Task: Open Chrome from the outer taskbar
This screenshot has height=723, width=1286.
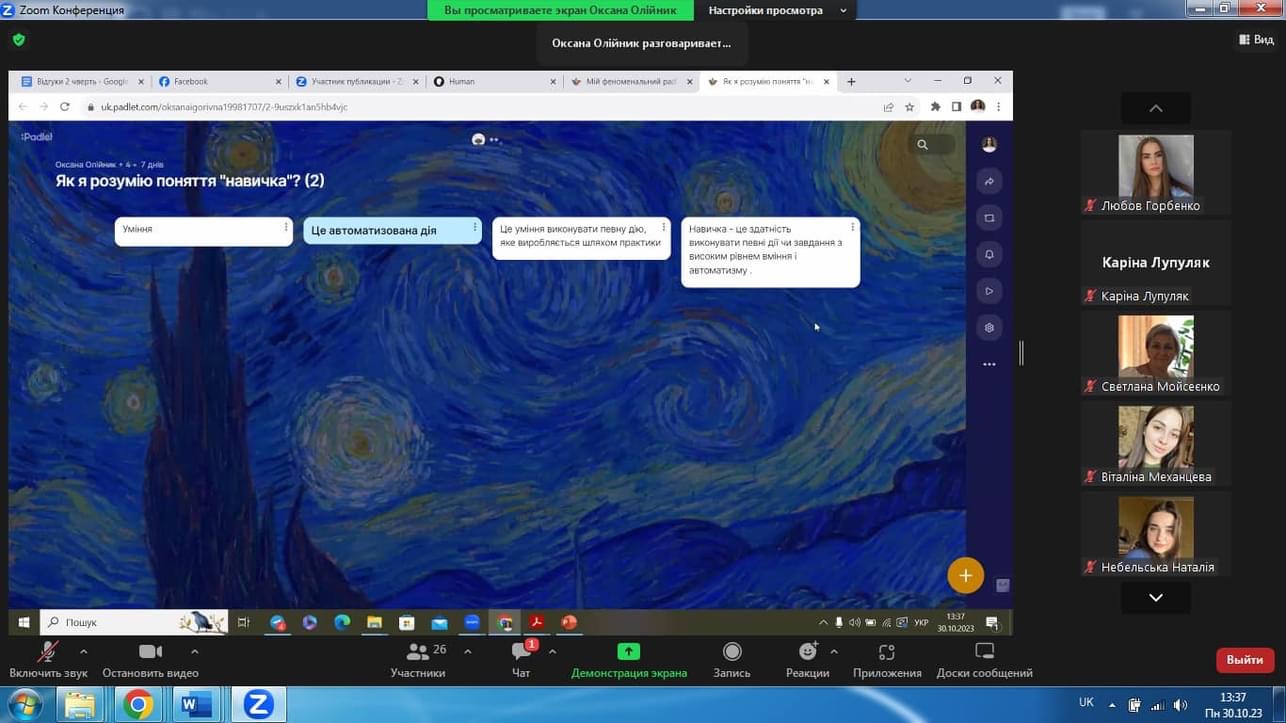Action: (138, 705)
